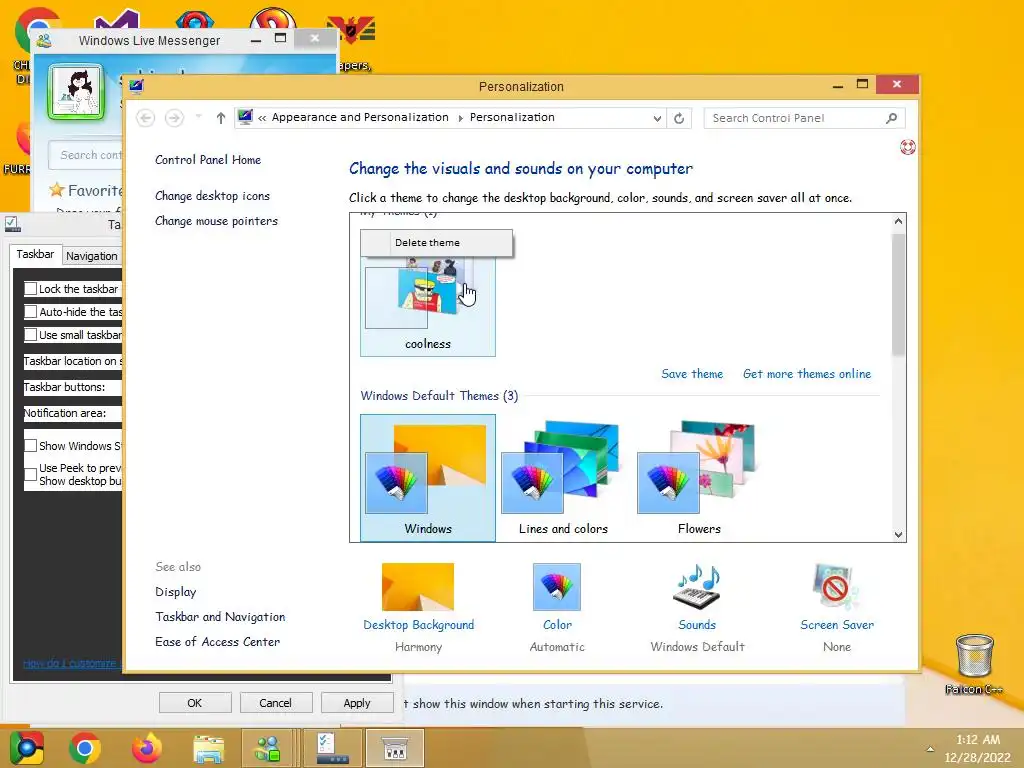Select the coolness theme
Image resolution: width=1024 pixels, height=768 pixels.
coord(428,306)
